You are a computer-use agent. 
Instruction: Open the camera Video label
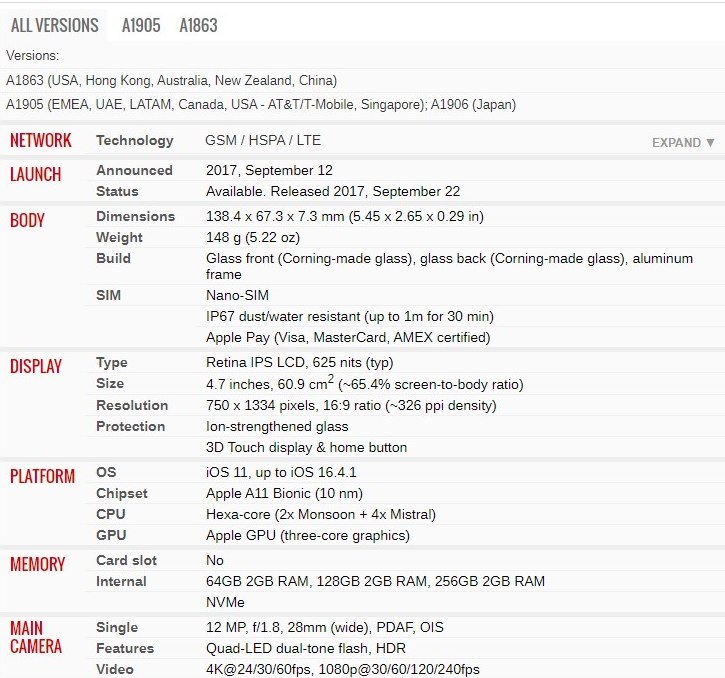click(x=115, y=669)
